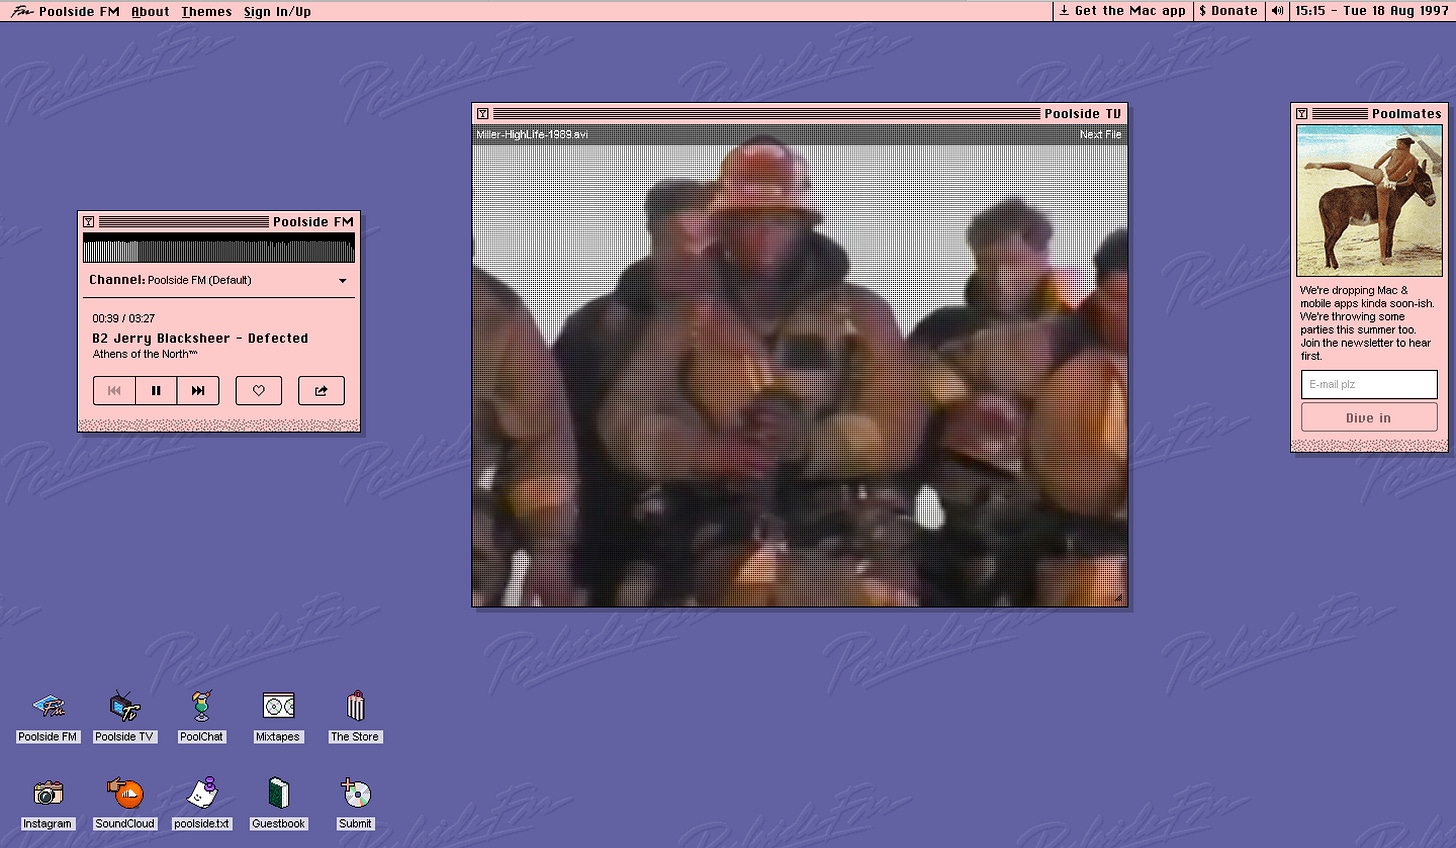Click Next File in Poolside TV

[x=1100, y=135]
